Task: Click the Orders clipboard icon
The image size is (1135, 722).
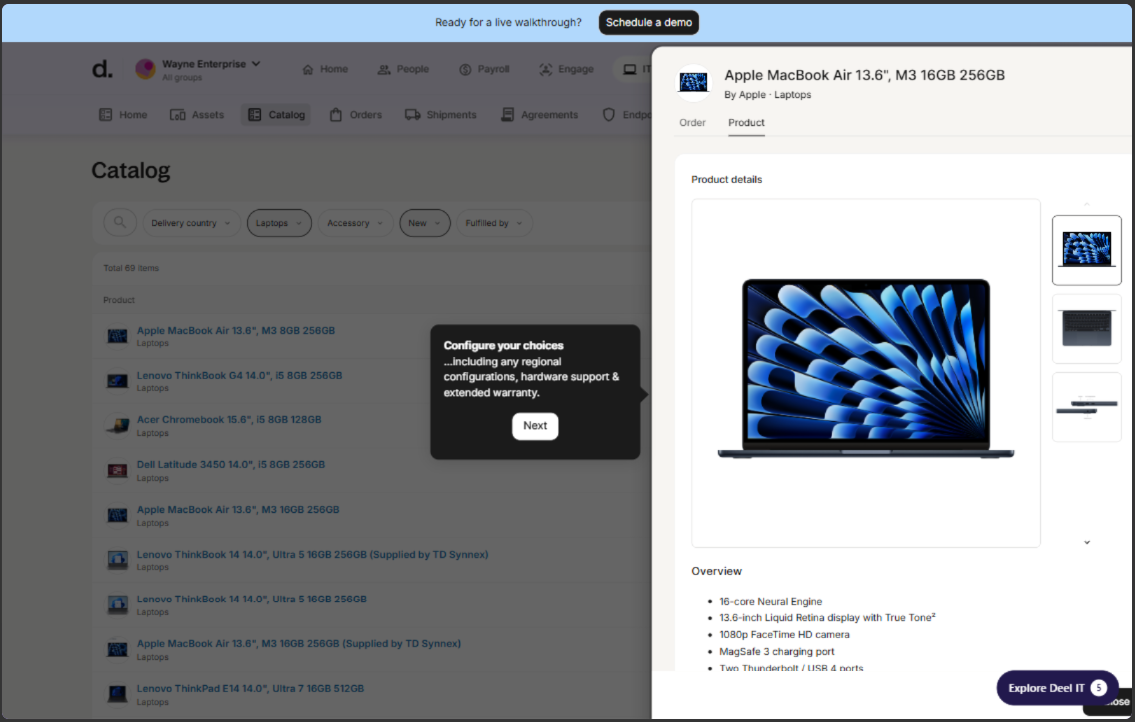Action: 336,115
